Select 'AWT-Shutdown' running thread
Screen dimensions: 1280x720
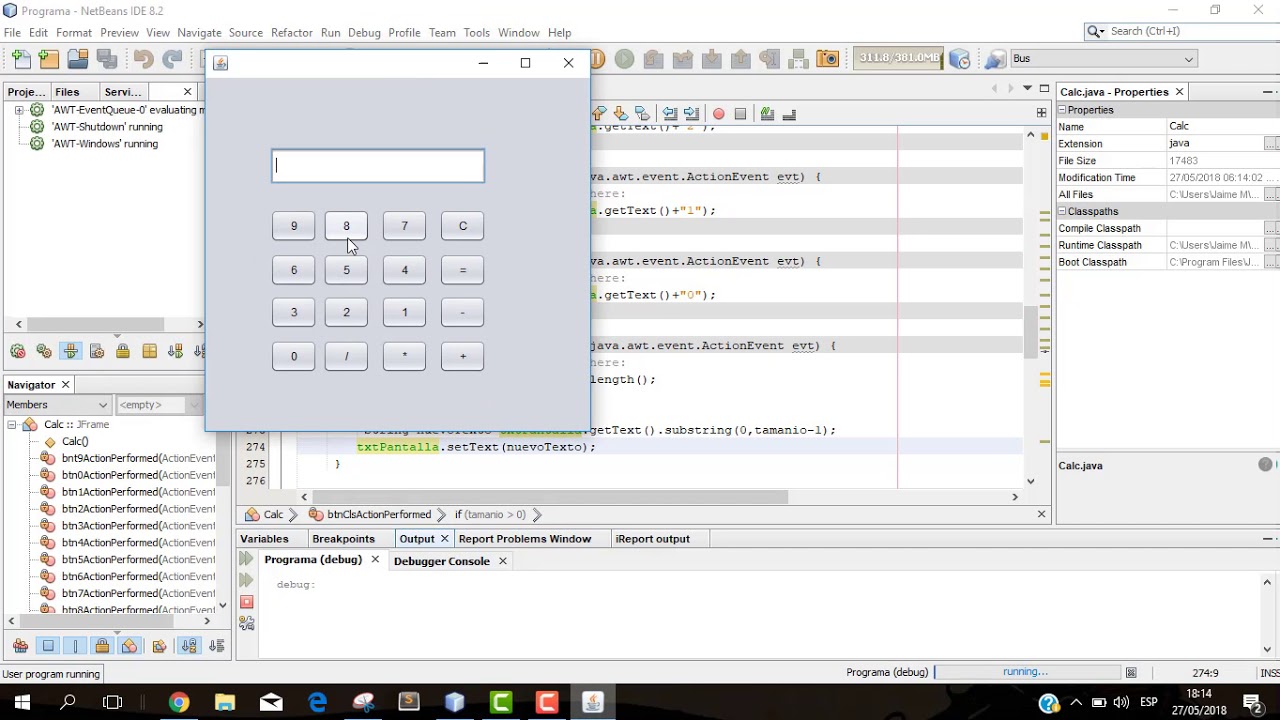tap(107, 127)
